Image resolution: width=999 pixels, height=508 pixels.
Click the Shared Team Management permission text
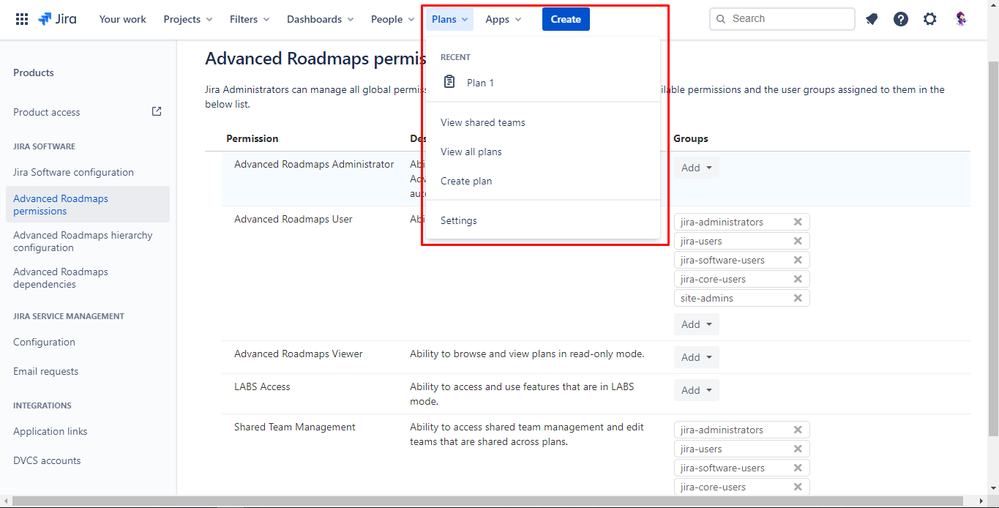(294, 427)
